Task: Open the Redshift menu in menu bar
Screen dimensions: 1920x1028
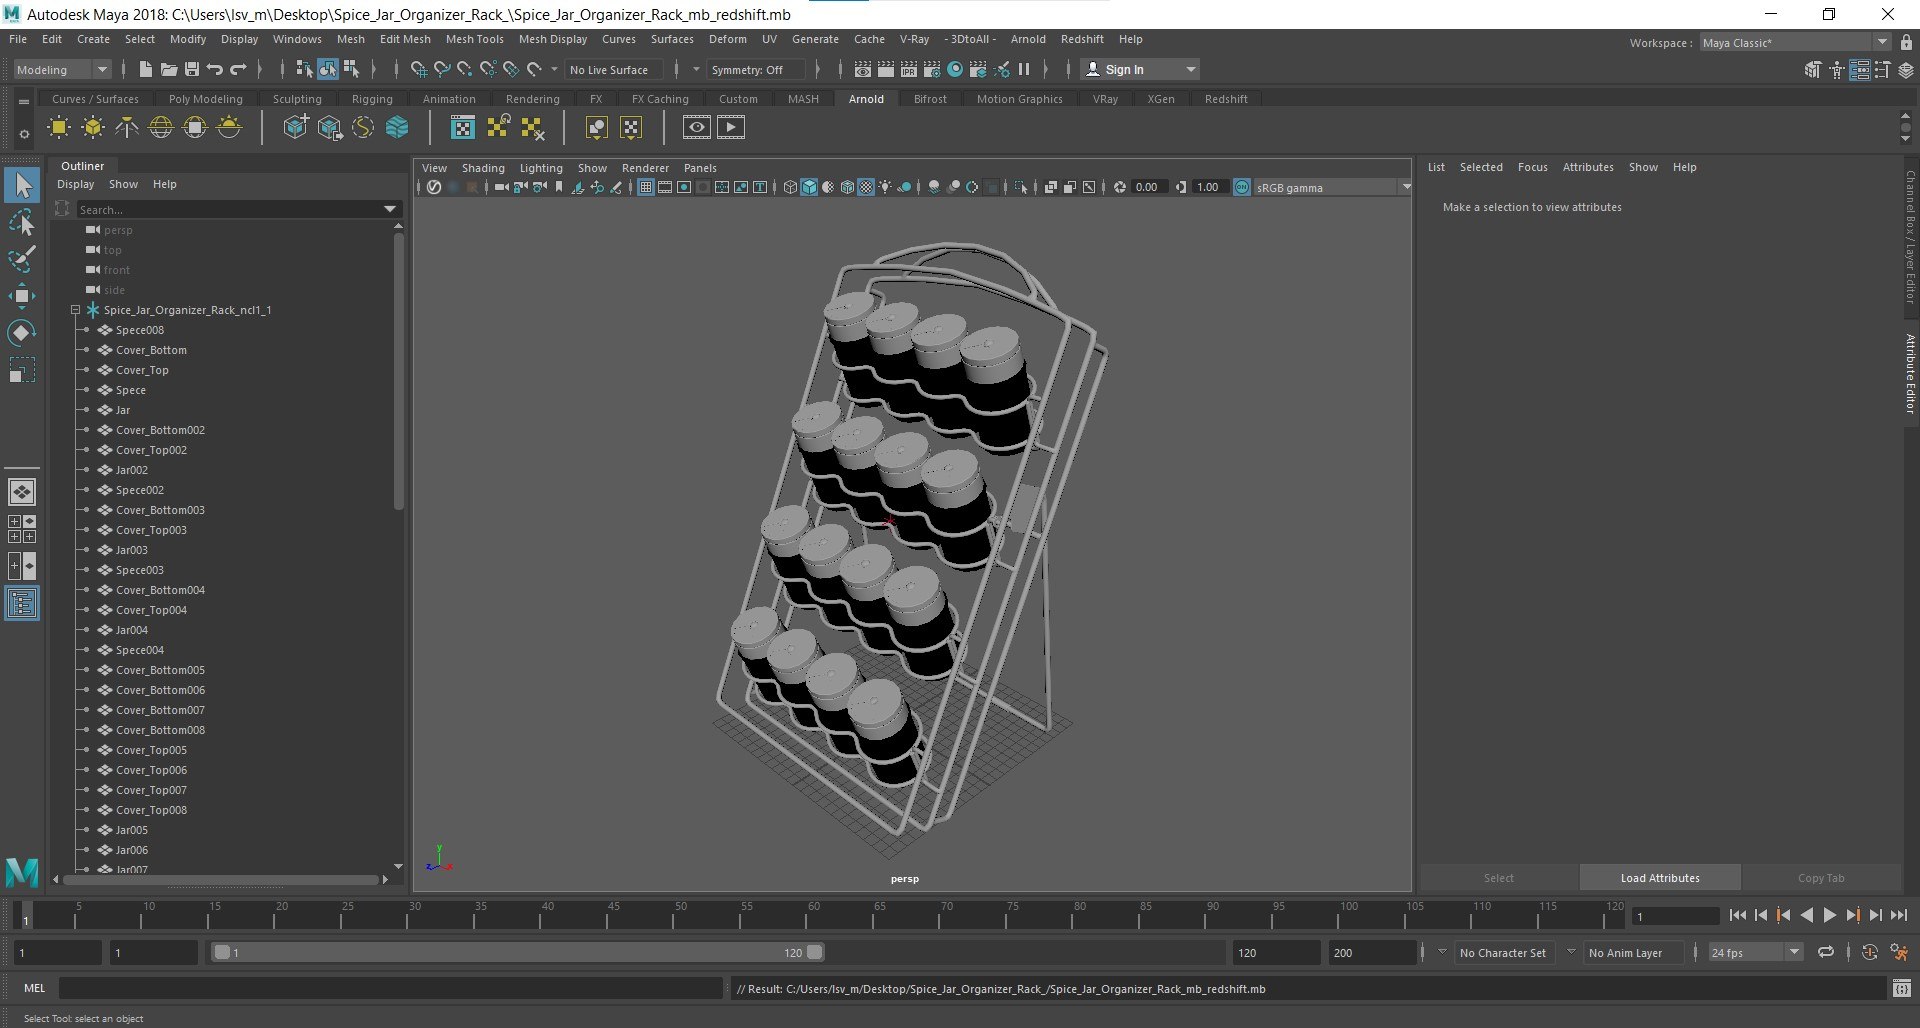Action: [1082, 39]
